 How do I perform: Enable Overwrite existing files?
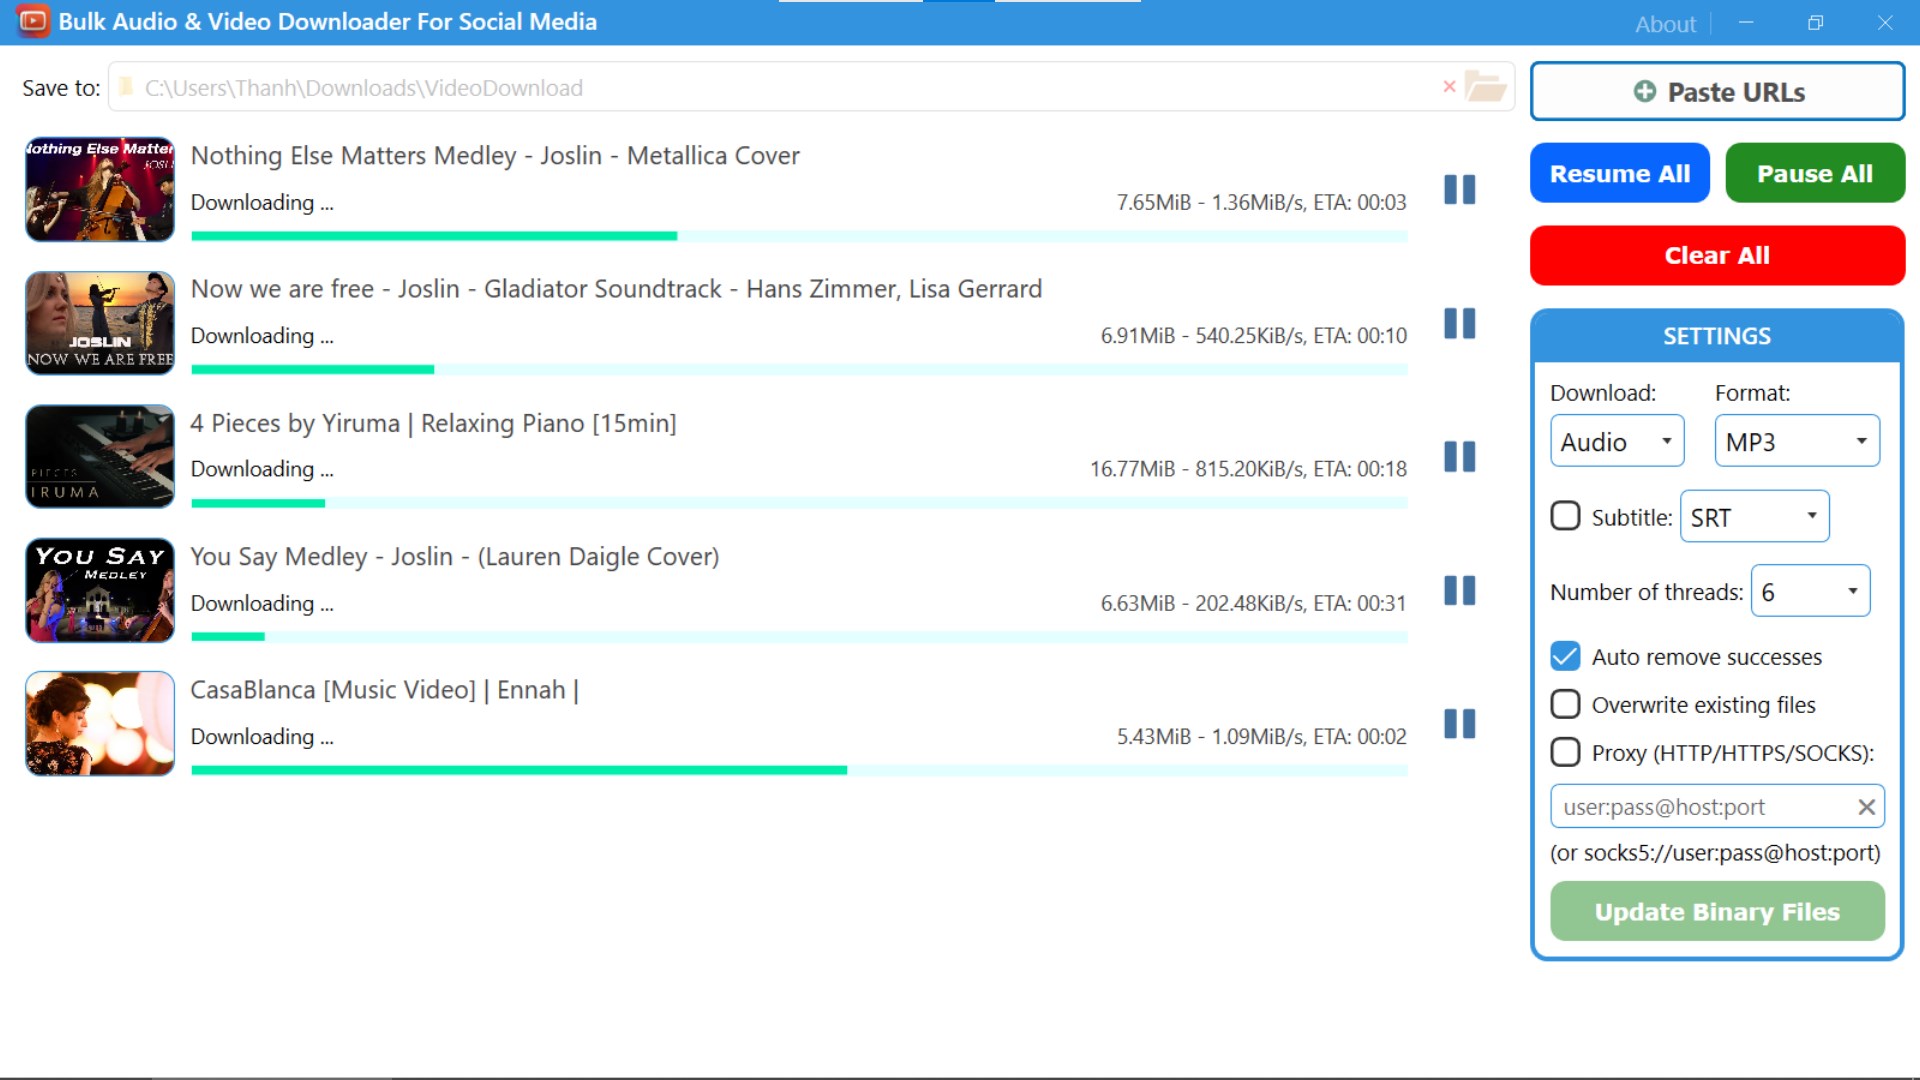(x=1565, y=704)
